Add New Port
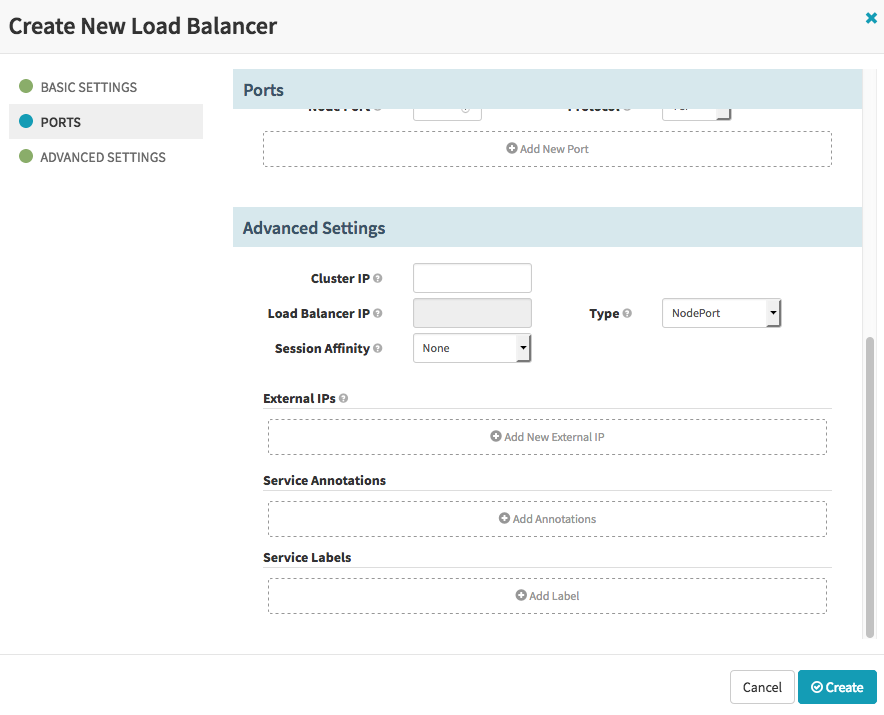Image resolution: width=884 pixels, height=715 pixels. coord(547,149)
